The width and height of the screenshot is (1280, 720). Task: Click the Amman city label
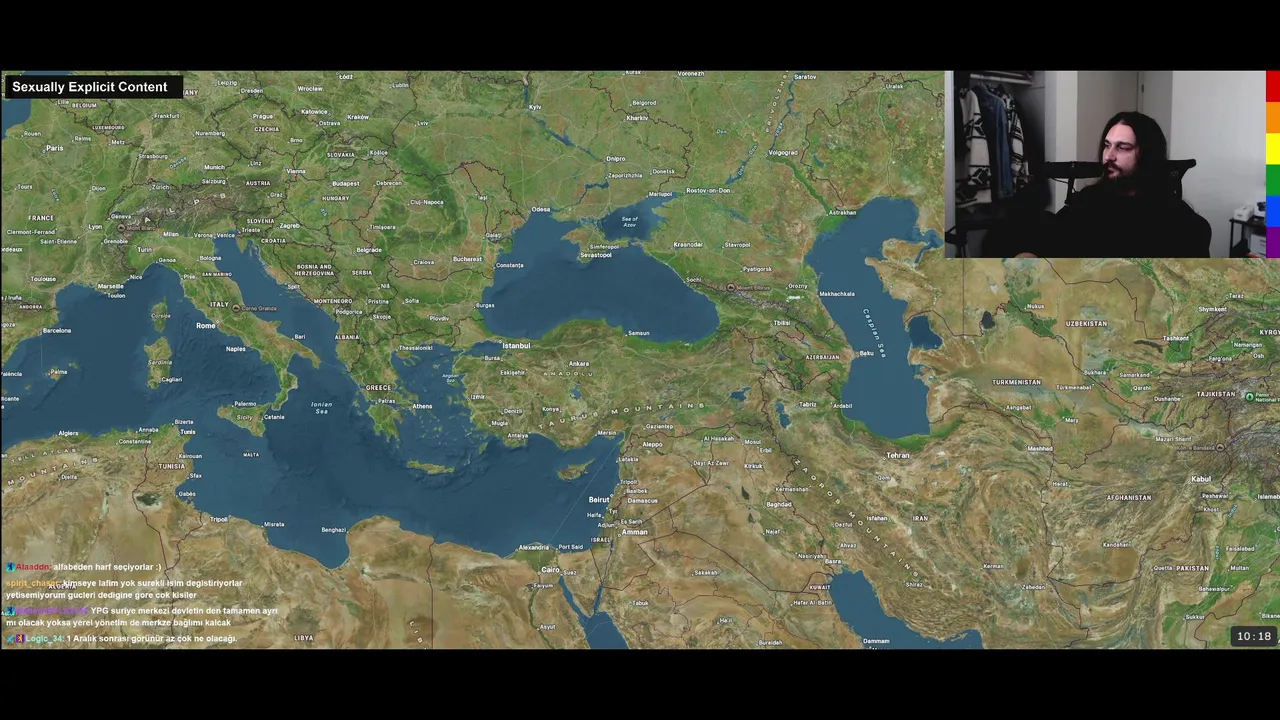point(635,532)
